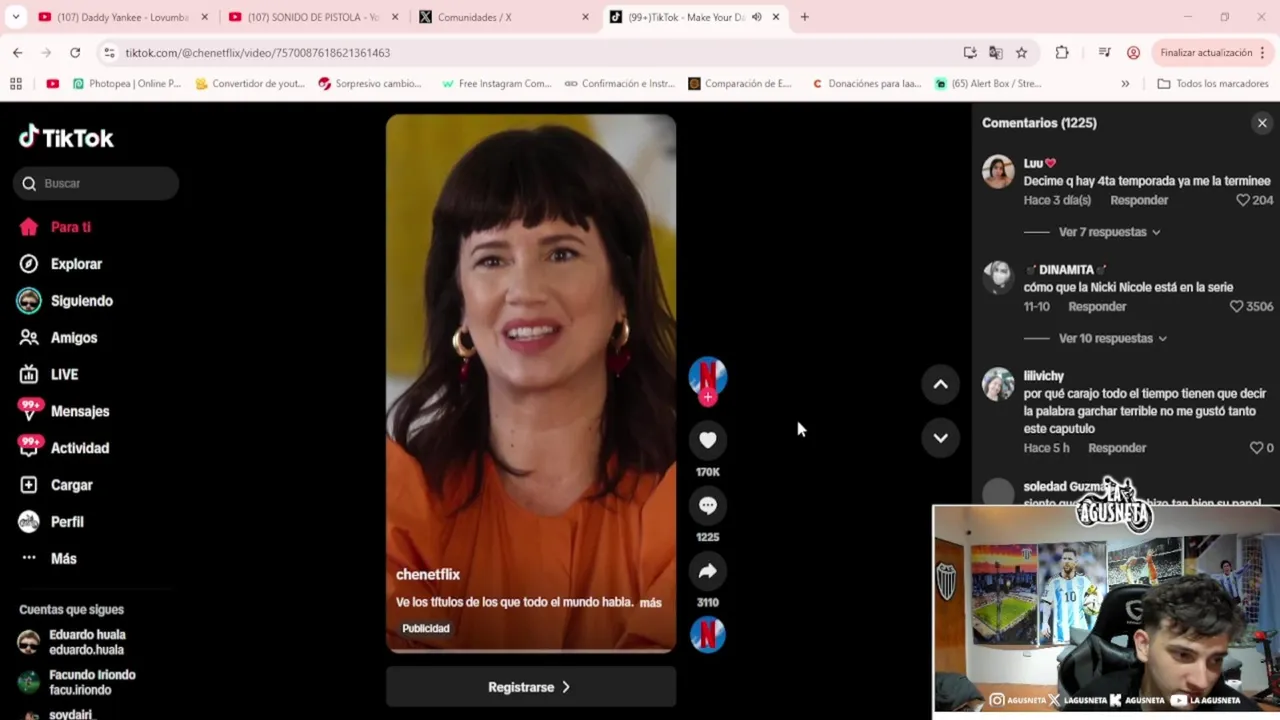Expand Ver 7 respuestas replies

pos(1109,232)
